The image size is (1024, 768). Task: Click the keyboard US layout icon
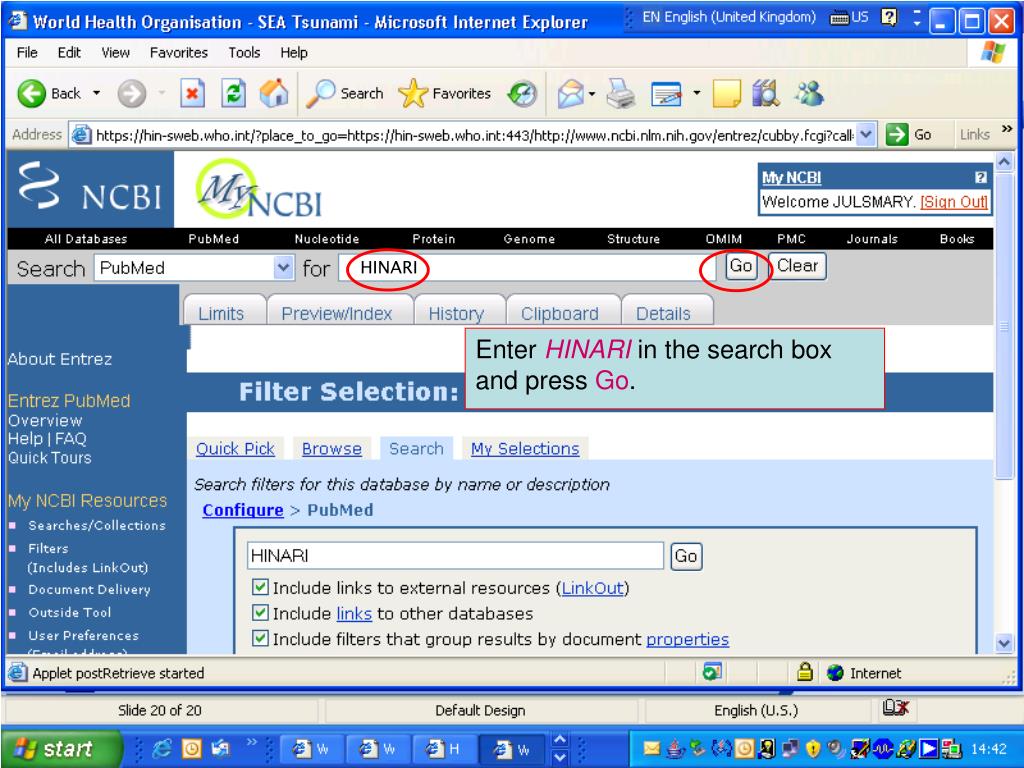point(849,18)
